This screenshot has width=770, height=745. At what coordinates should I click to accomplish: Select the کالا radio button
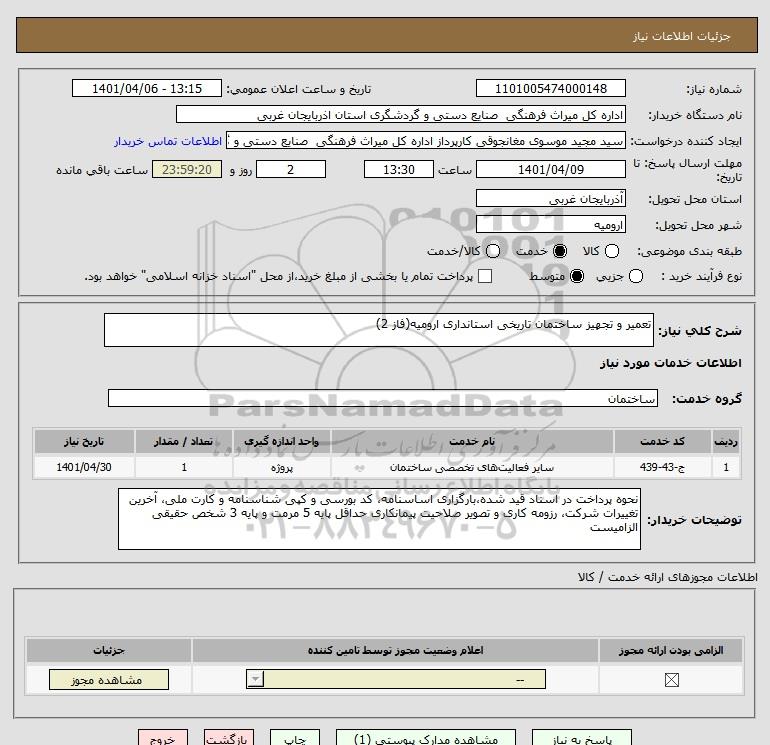point(611,251)
